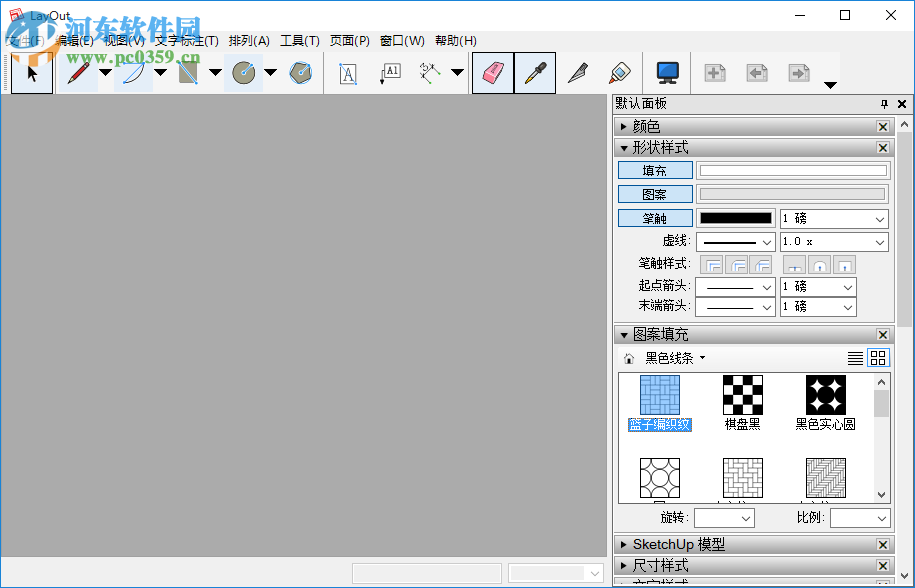The image size is (915, 588).
Task: Select the Text tool
Action: (346, 72)
